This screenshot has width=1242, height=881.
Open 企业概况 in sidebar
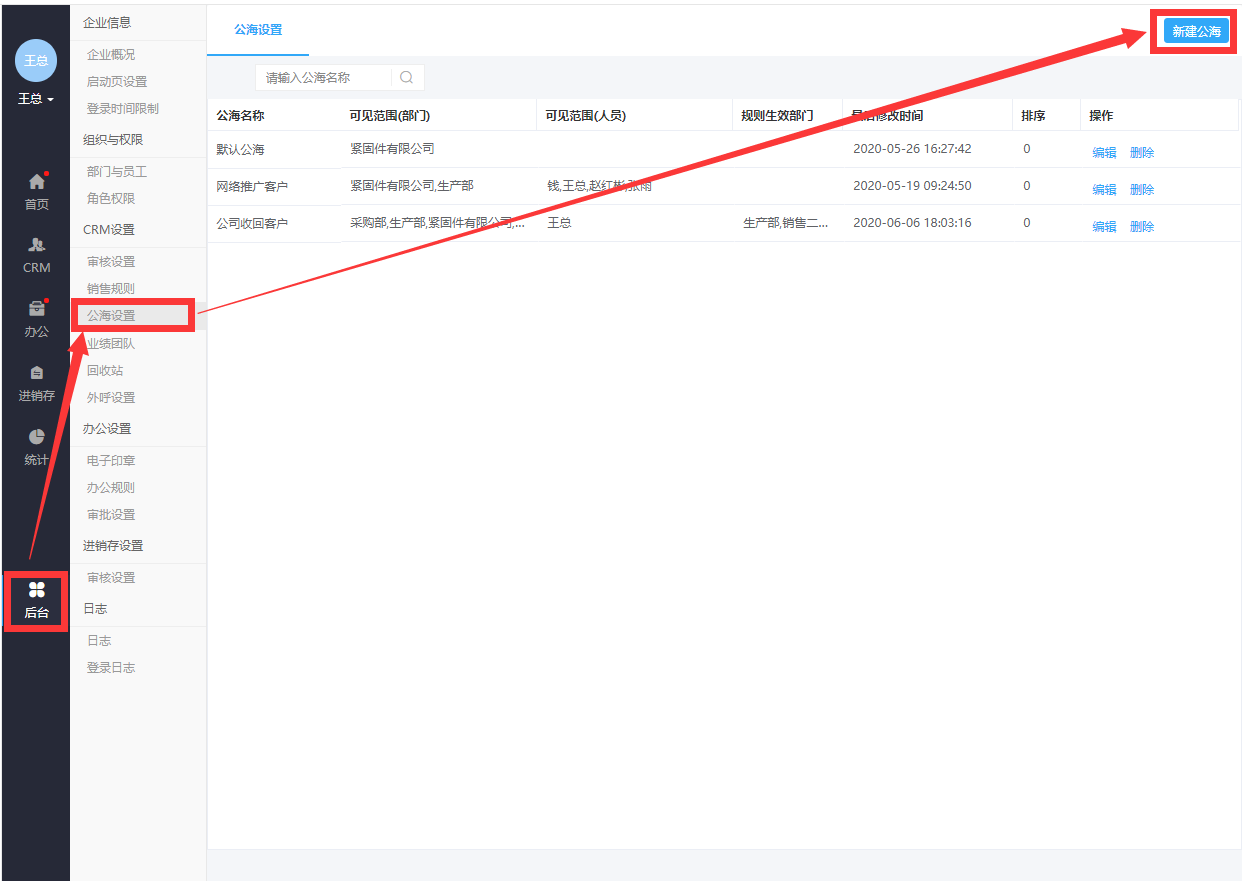click(x=111, y=54)
